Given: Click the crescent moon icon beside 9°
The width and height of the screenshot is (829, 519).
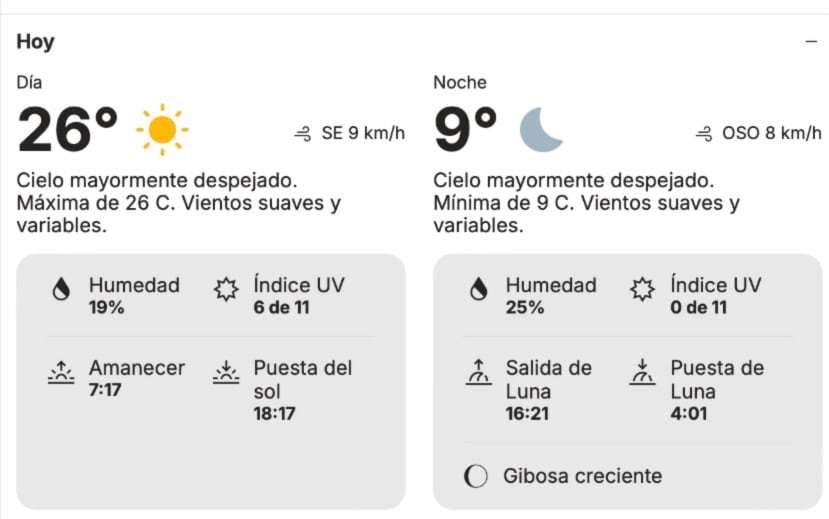Looking at the screenshot, I should [540, 130].
